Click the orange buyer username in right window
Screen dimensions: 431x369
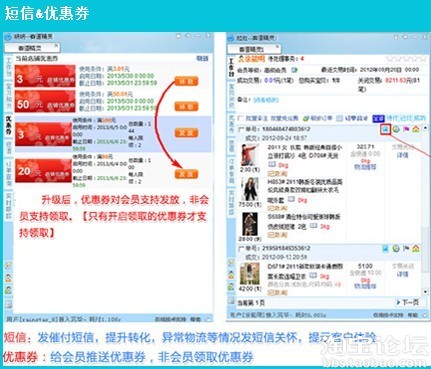[x=255, y=59]
